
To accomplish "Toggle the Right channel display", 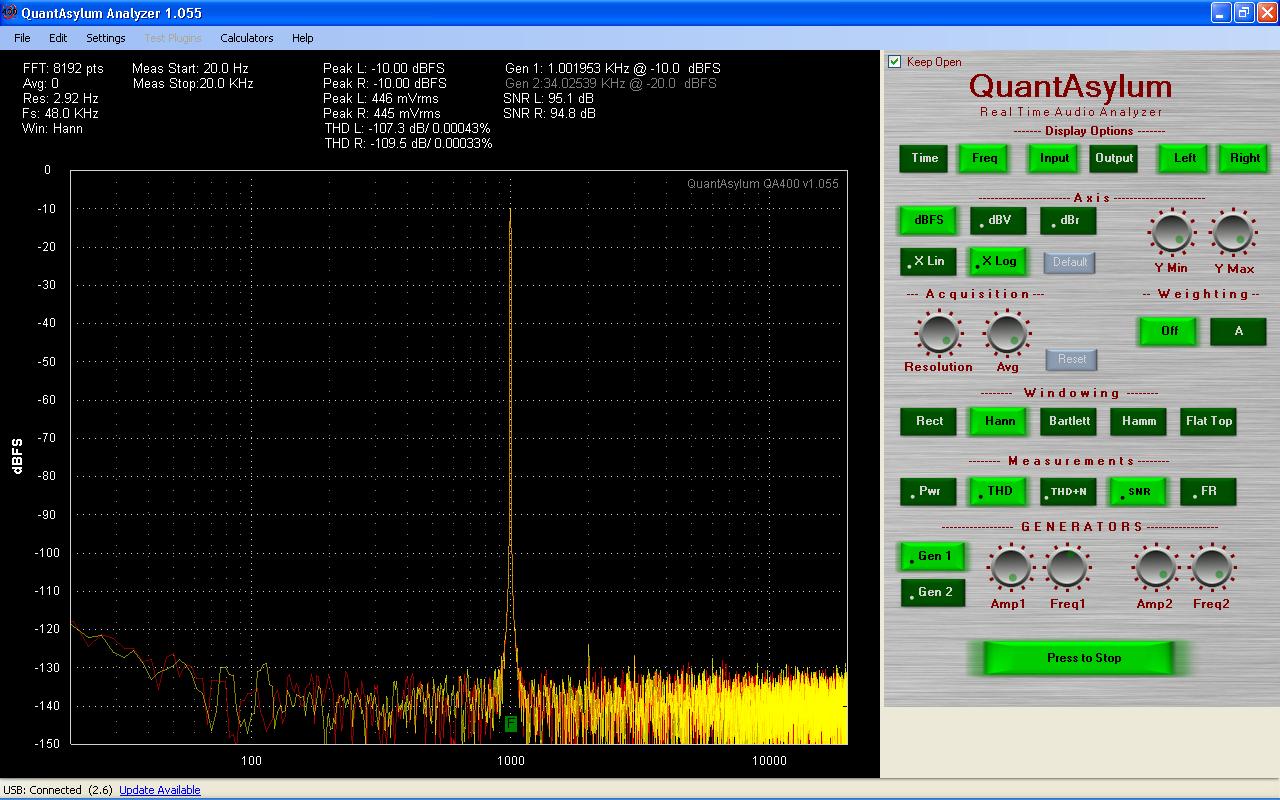I will [1245, 158].
